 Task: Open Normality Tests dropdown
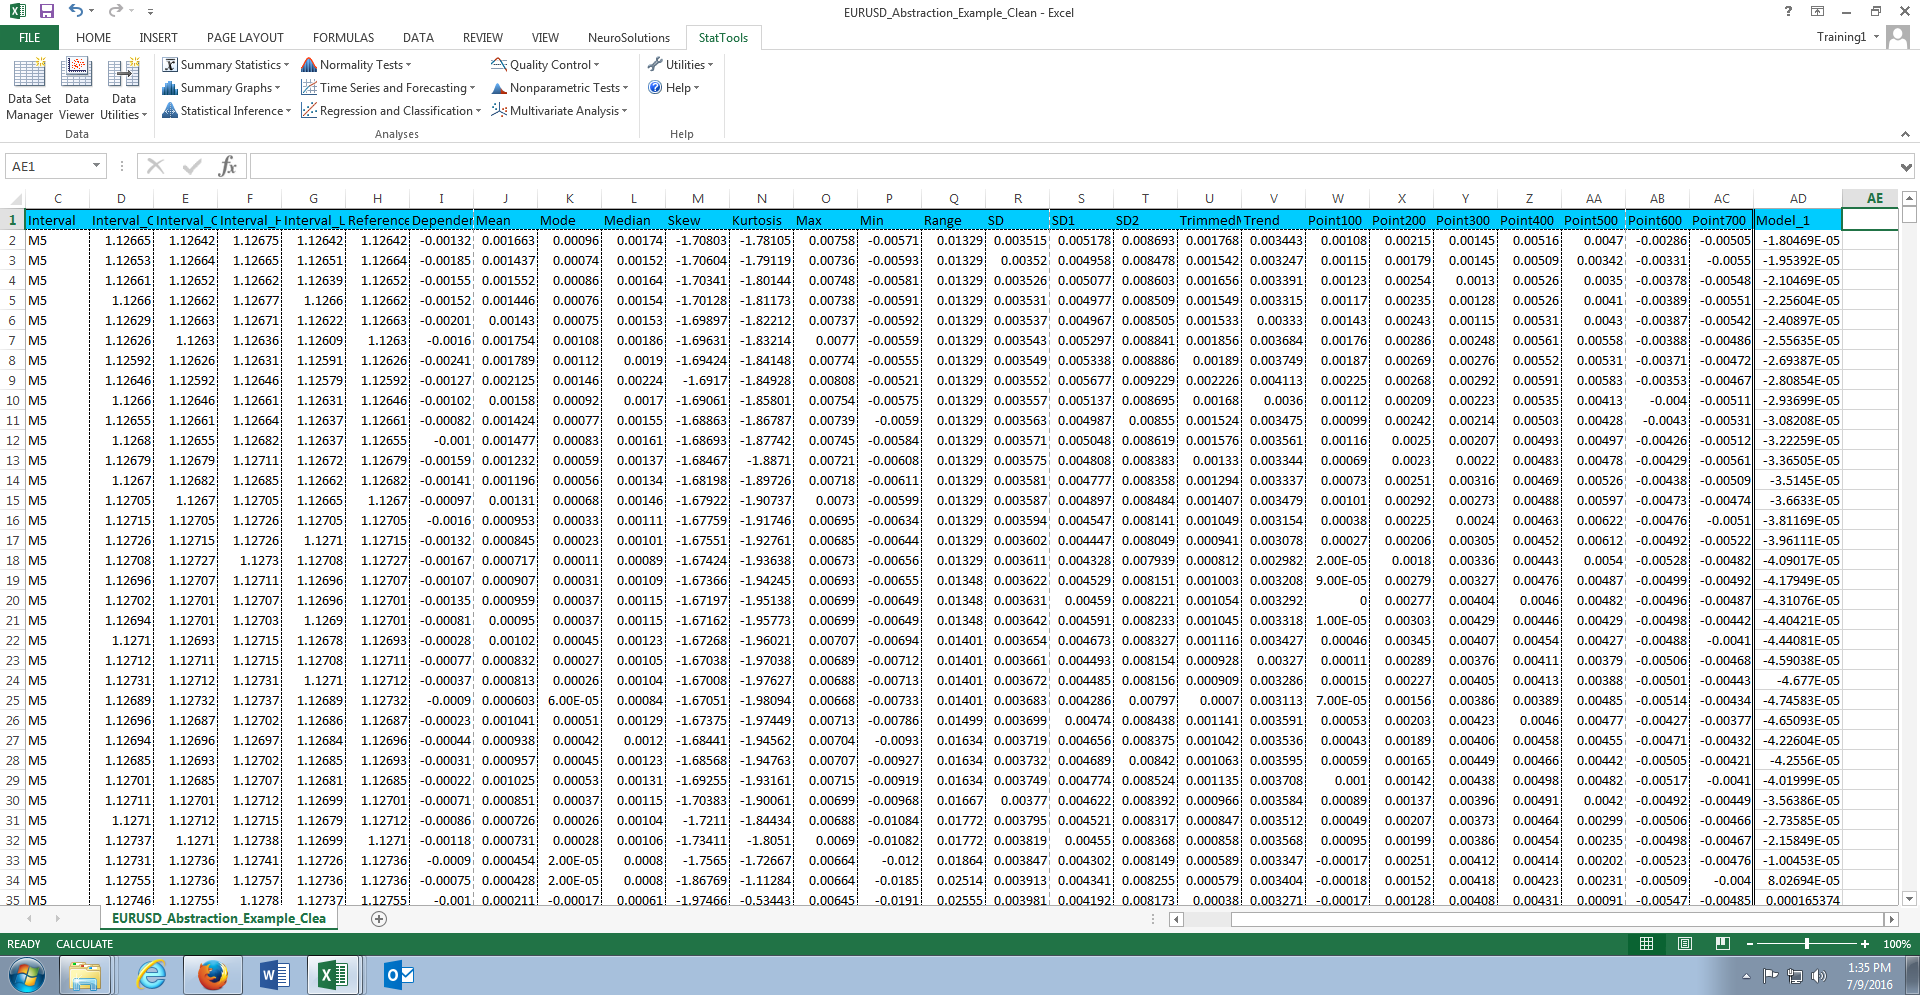tap(356, 65)
